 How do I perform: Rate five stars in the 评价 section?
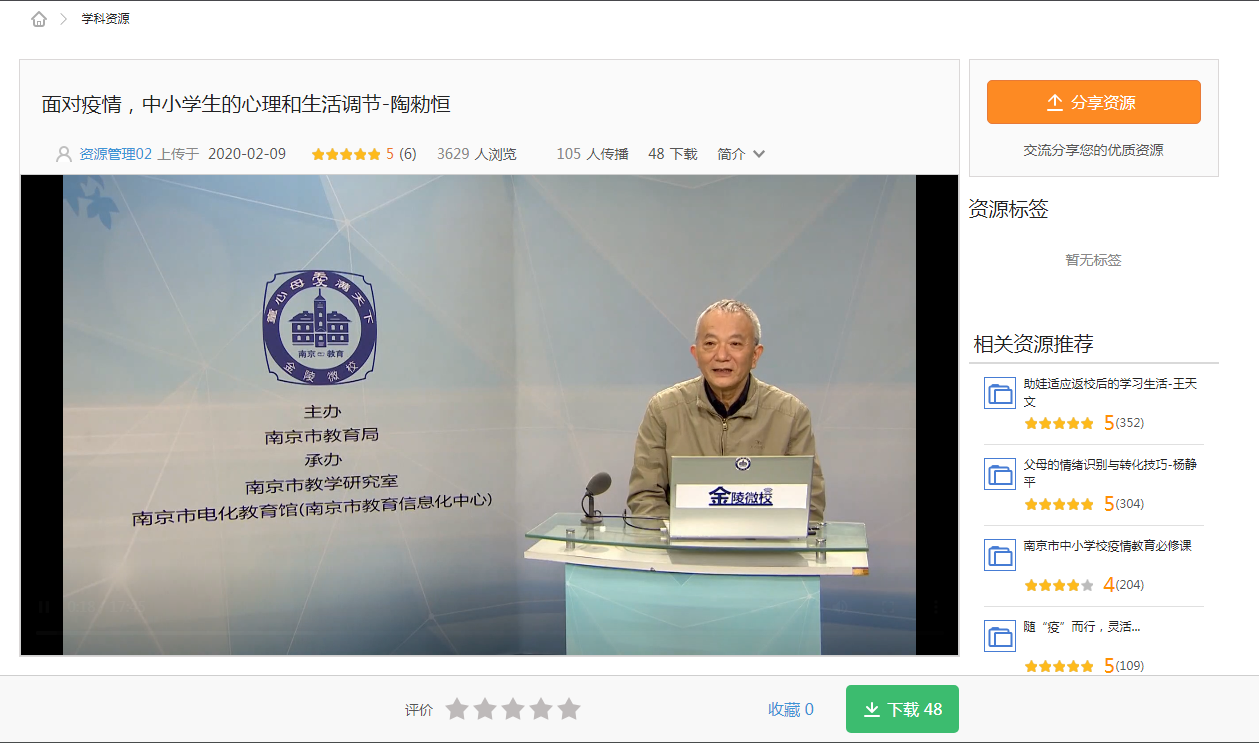(x=569, y=708)
